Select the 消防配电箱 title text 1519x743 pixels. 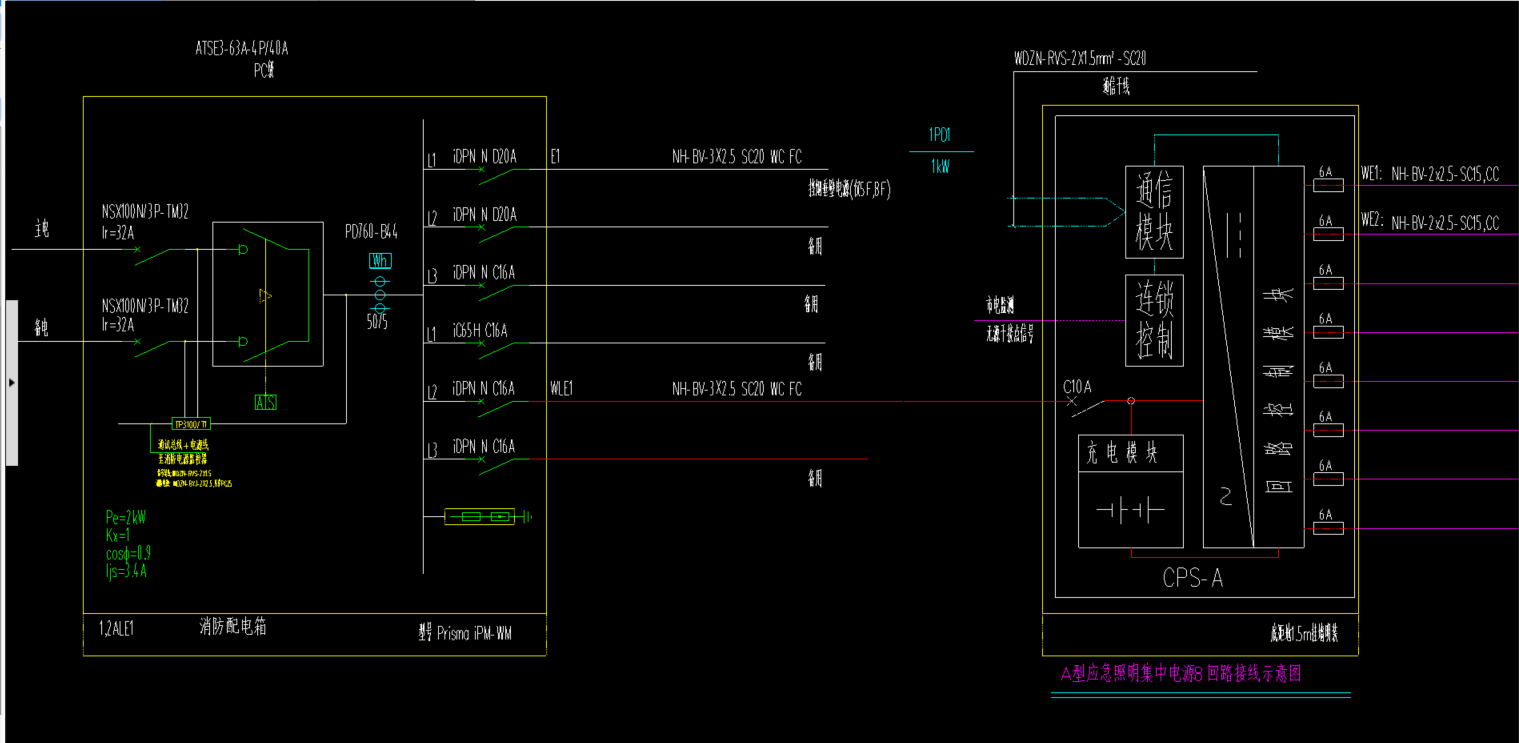pos(233,628)
